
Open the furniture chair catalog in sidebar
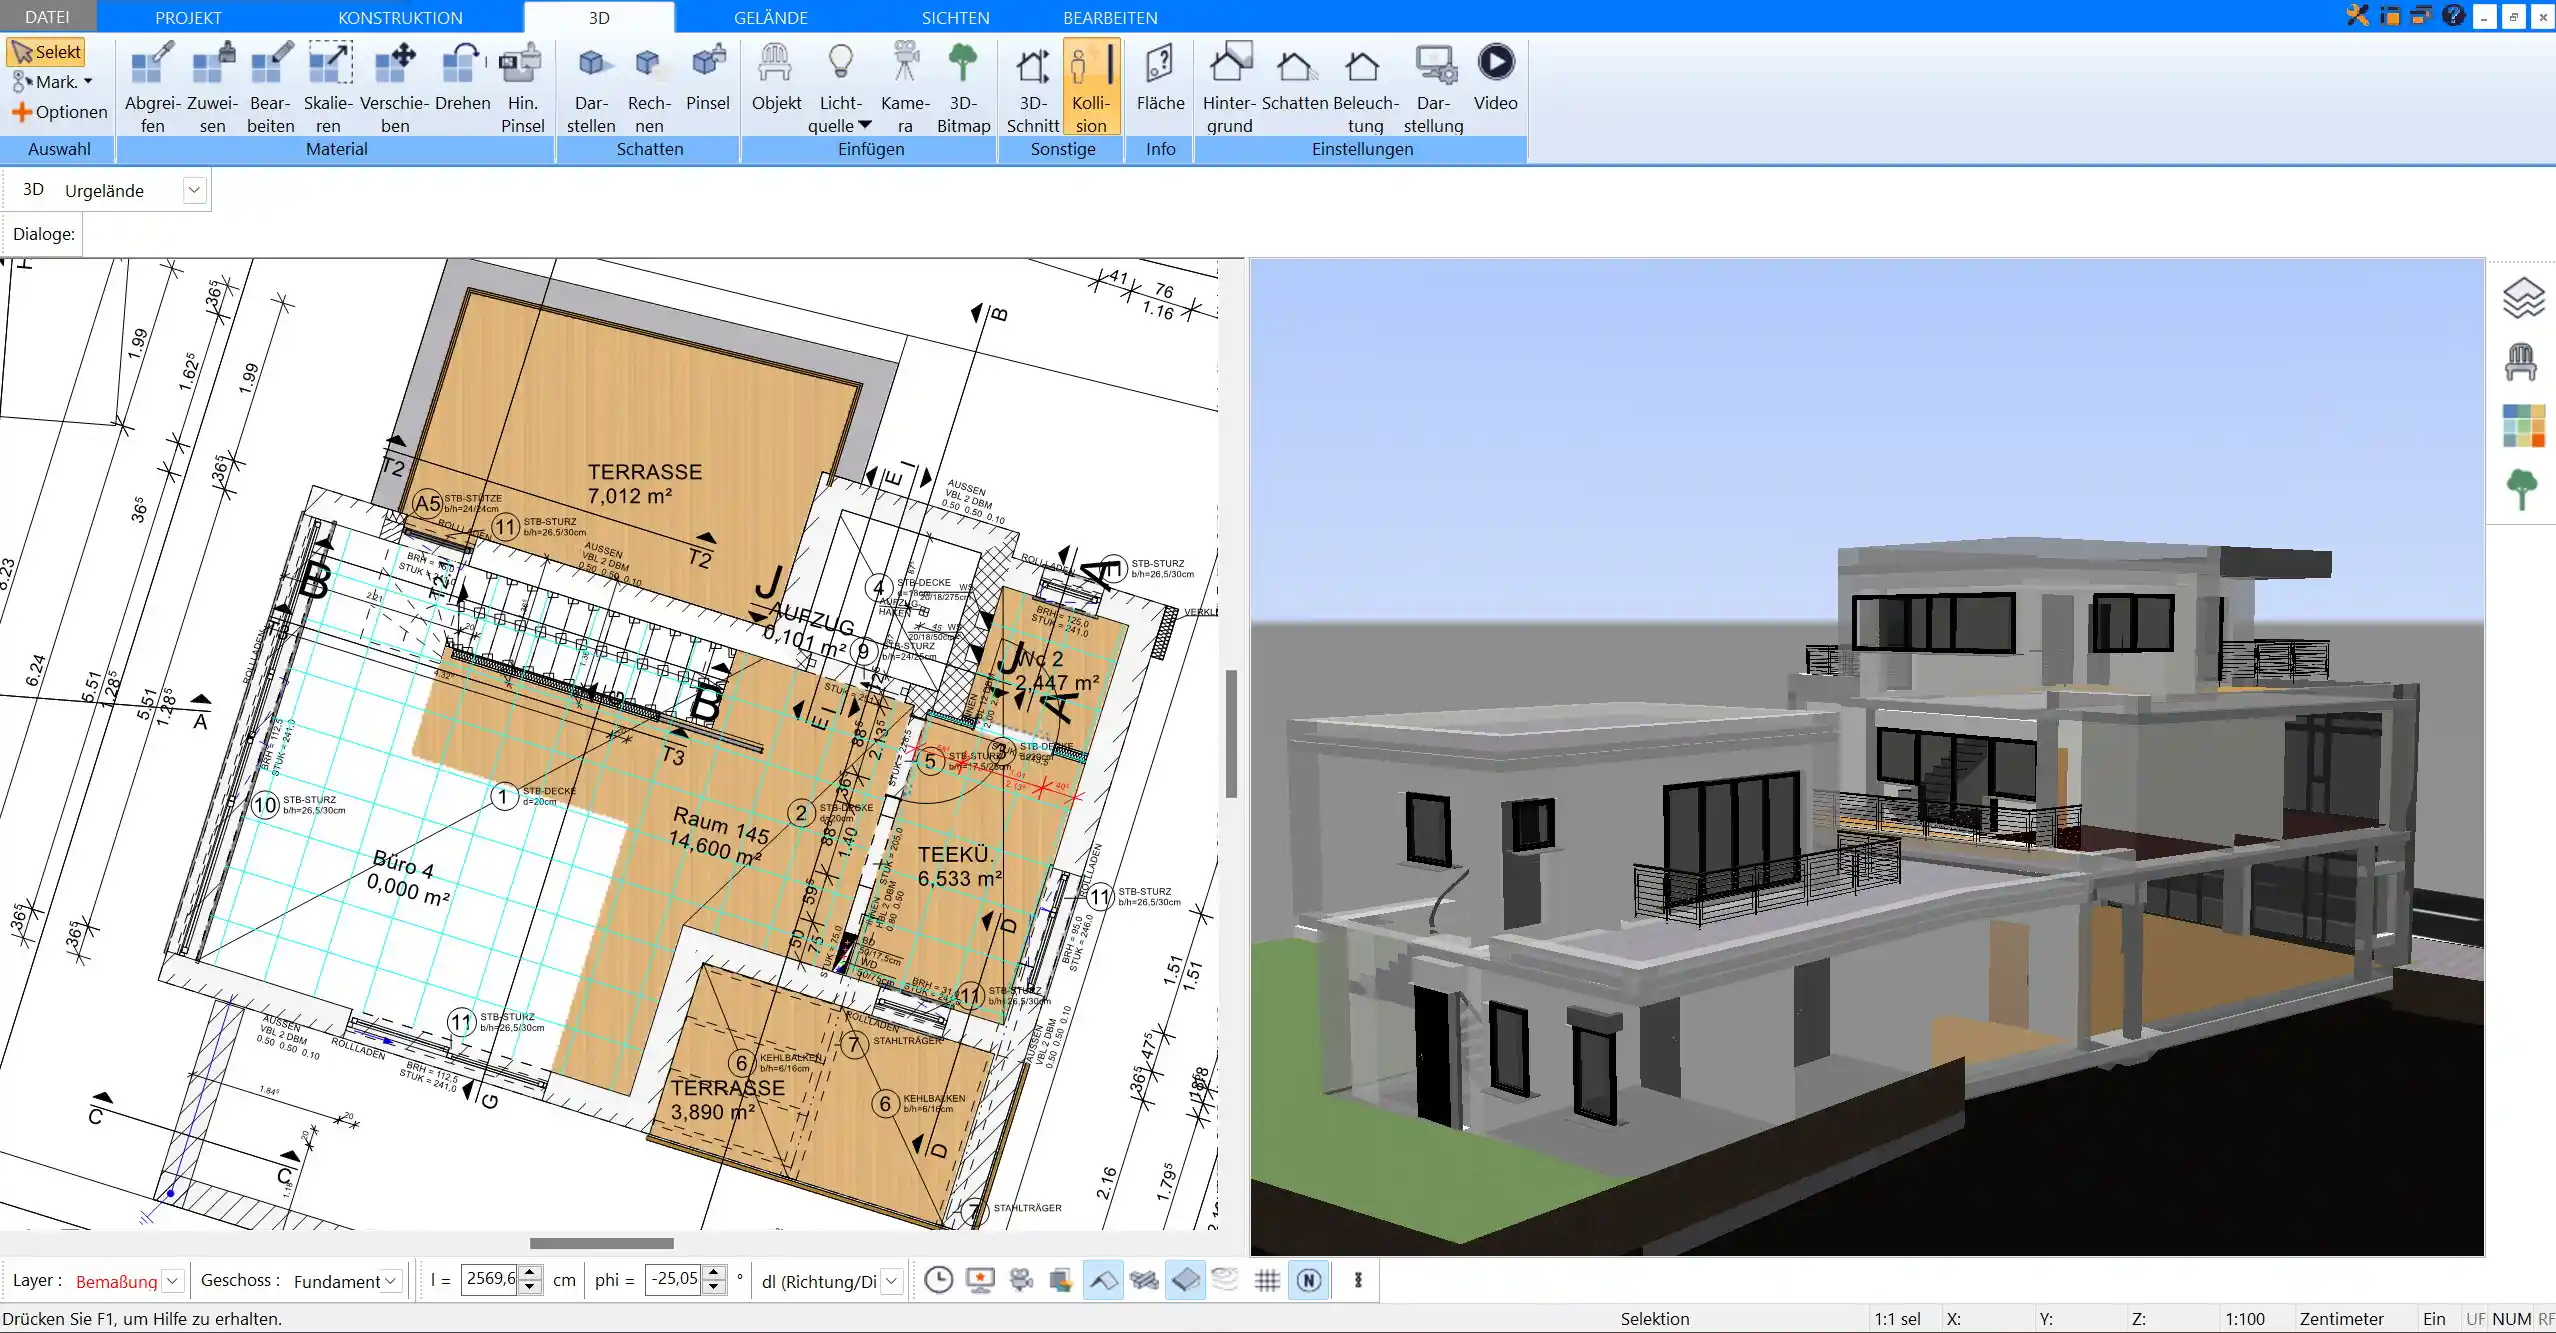coord(2521,362)
